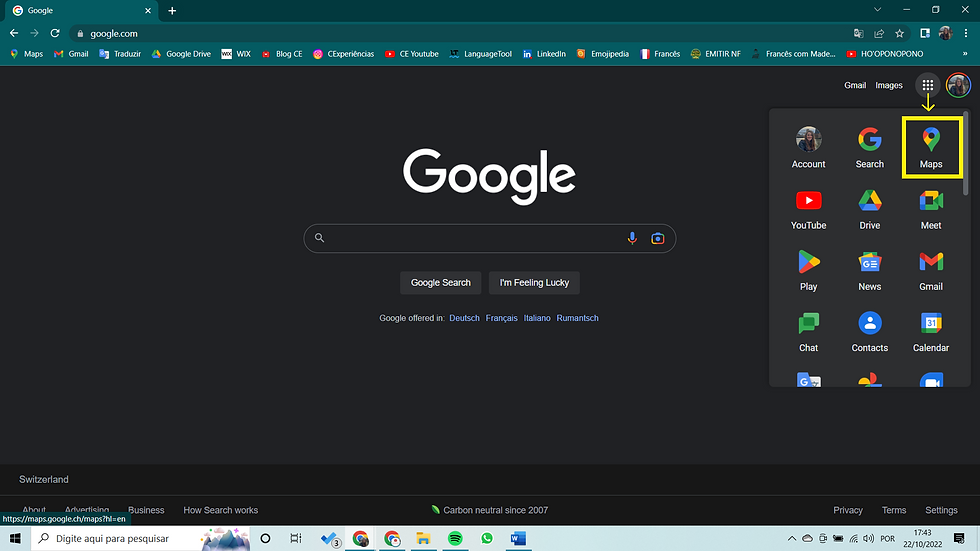
Task: Open the Privacy footer link
Action: (848, 510)
